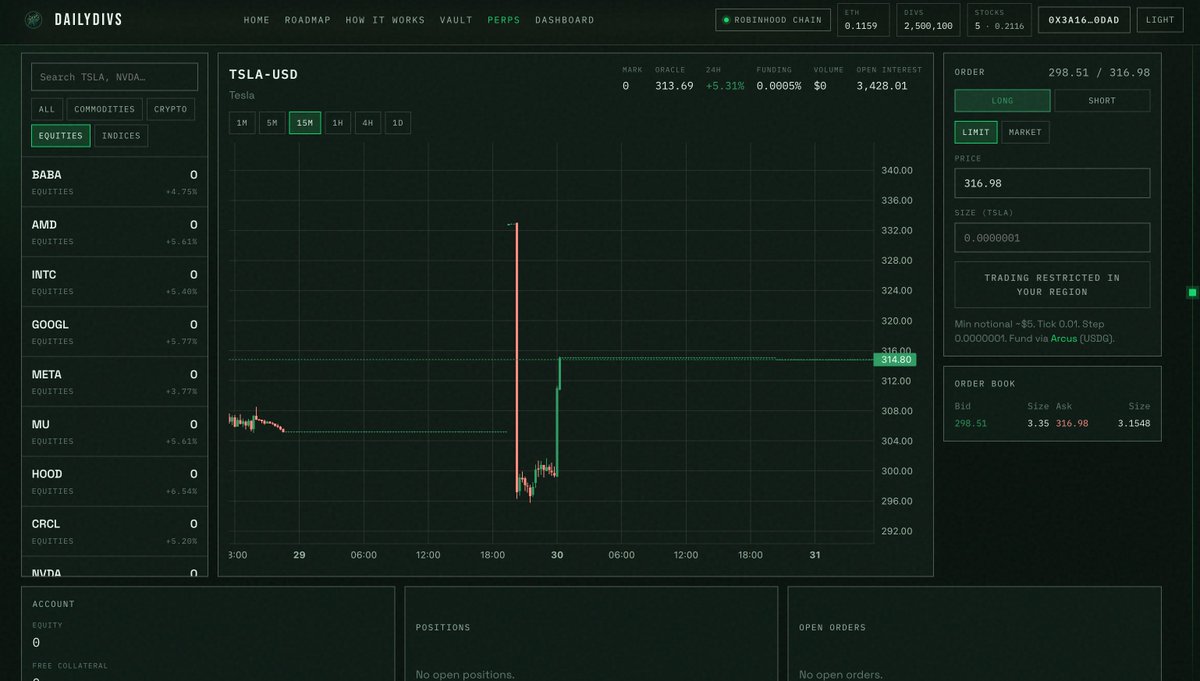Click the 314.80 price label on chart
The image size is (1200, 681).
point(895,359)
